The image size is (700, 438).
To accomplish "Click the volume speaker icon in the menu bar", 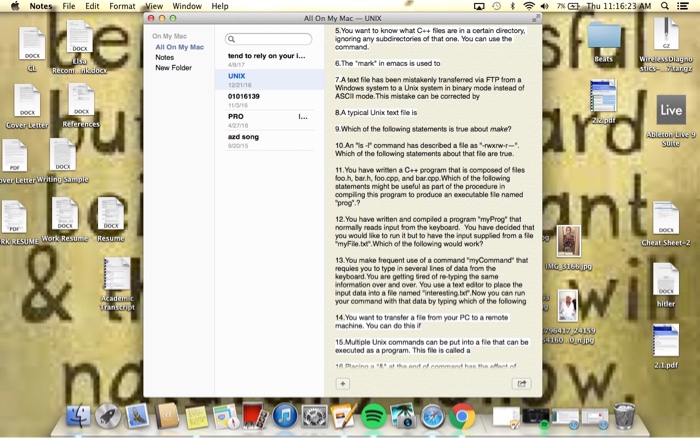I will coord(545,6).
